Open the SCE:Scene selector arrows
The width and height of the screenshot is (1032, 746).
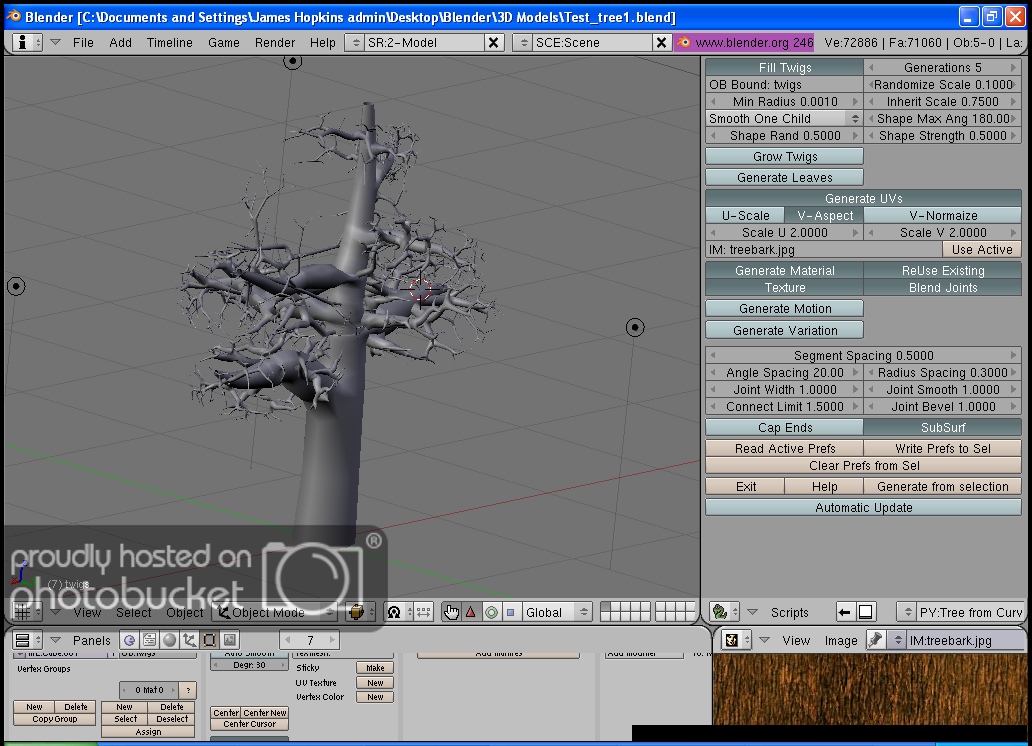[x=524, y=43]
